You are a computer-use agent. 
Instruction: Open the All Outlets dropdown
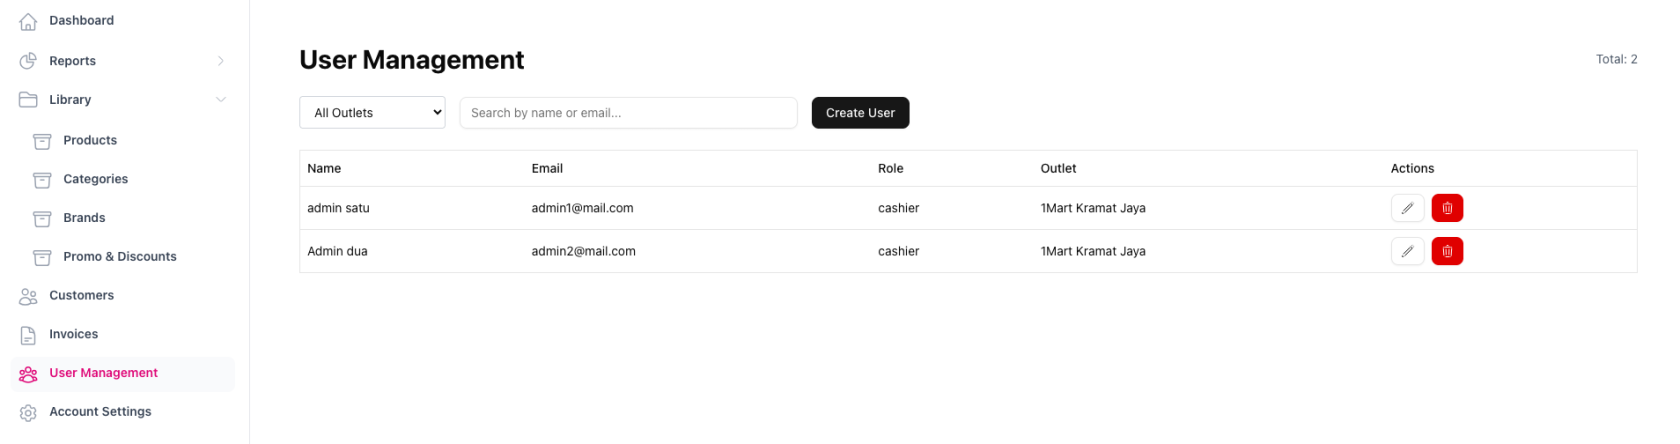tap(372, 113)
